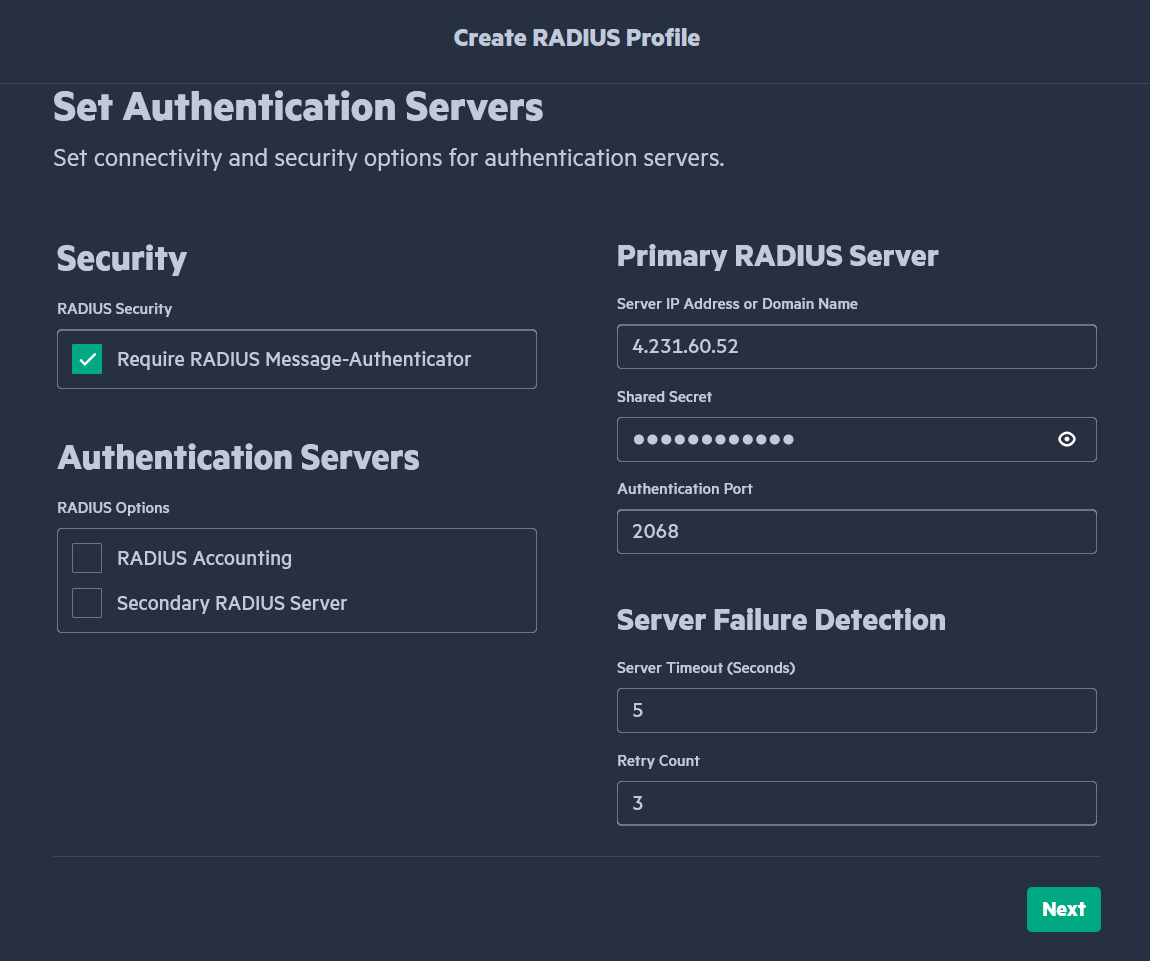Focus the Server IP Address or Domain Name field
The image size is (1150, 961).
point(857,346)
